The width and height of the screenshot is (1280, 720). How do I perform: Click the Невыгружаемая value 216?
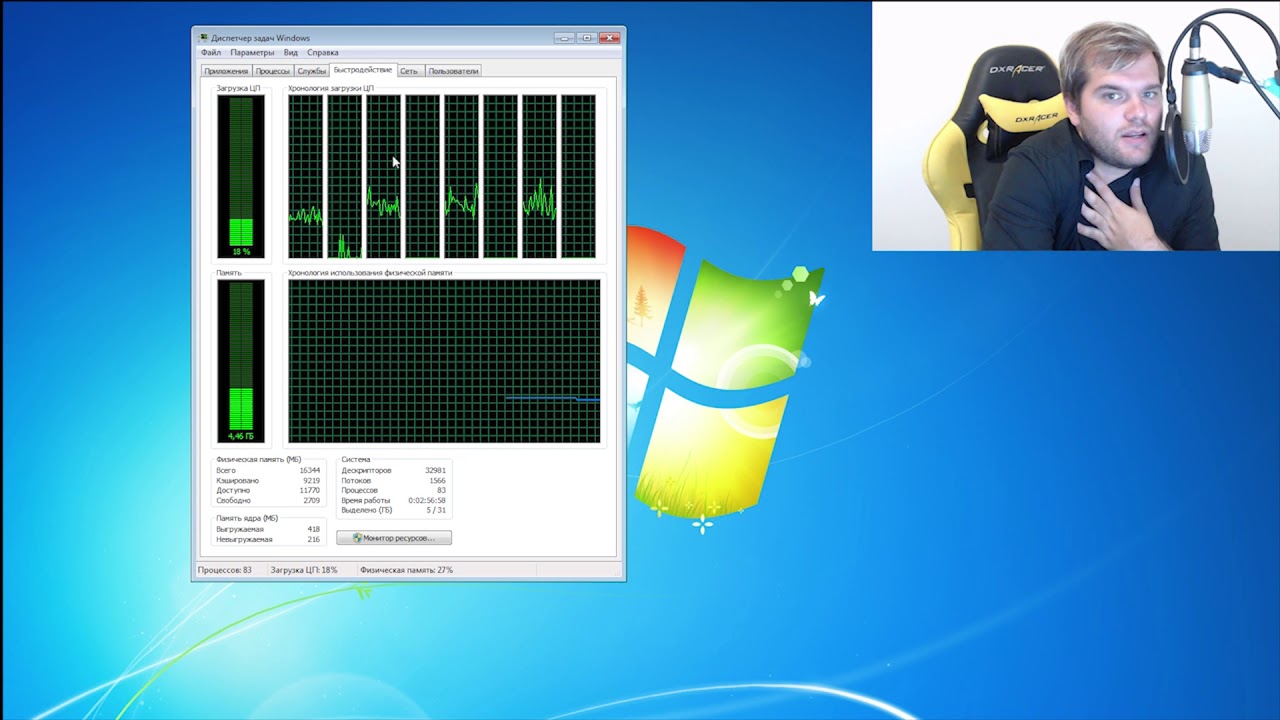[314, 539]
